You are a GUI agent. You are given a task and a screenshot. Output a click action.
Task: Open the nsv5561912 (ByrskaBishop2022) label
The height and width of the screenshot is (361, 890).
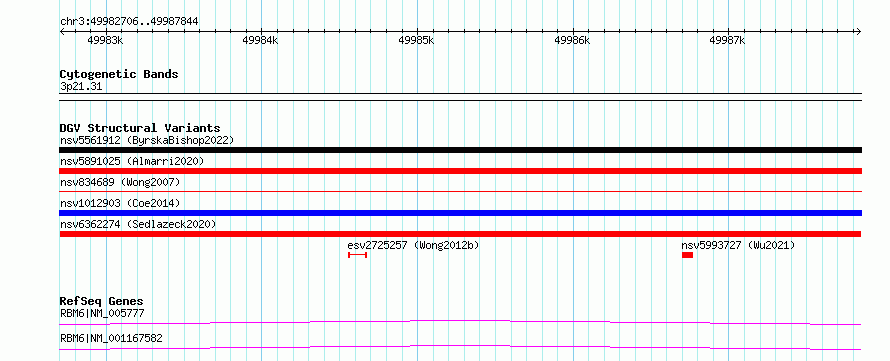(x=147, y=140)
